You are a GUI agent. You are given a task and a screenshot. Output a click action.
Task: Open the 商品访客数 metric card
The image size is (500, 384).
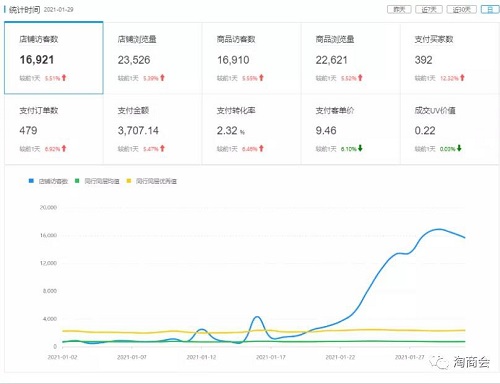click(251, 58)
